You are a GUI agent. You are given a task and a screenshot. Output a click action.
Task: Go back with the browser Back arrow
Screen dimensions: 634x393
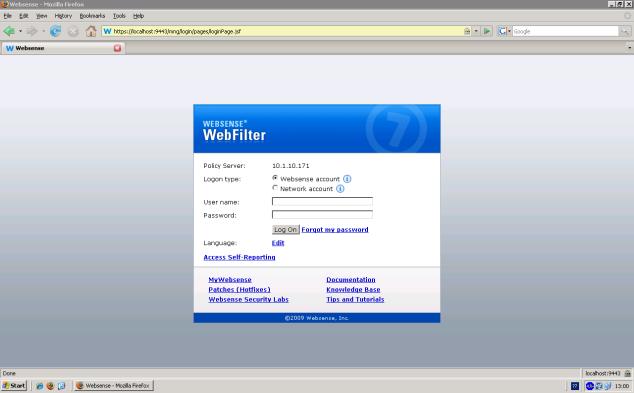tap(9, 31)
